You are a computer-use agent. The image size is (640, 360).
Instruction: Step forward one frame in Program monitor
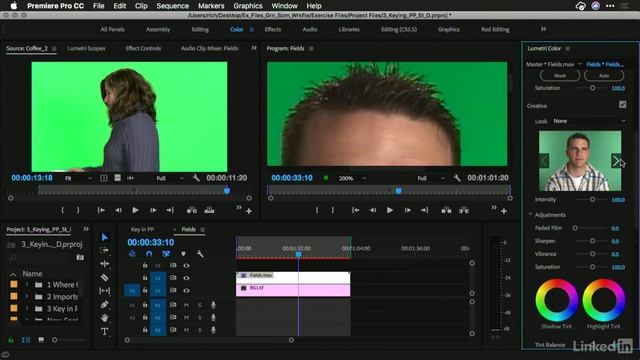[x=407, y=210]
